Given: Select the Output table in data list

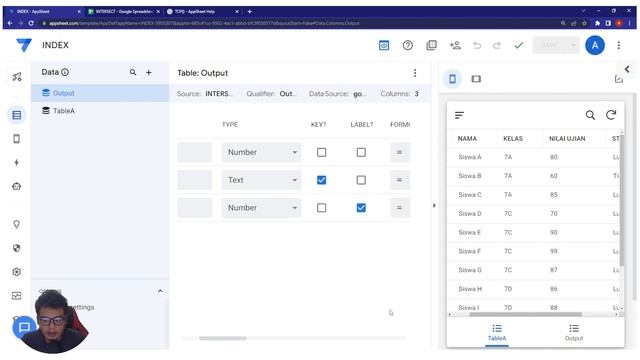Looking at the screenshot, I should [100, 93].
